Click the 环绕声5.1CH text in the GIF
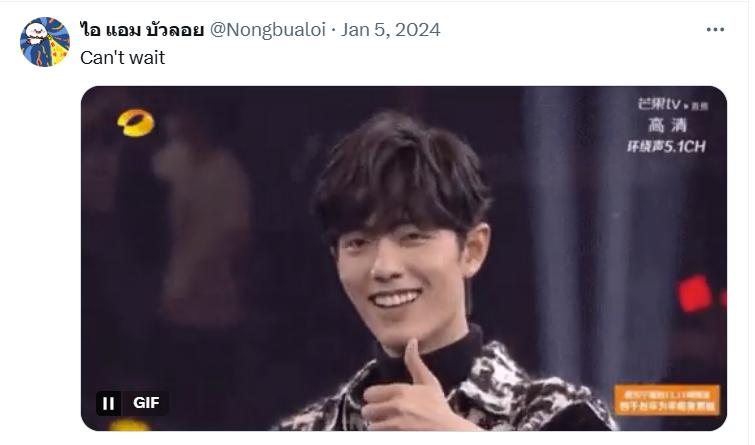Image resolution: width=755 pixels, height=445 pixels. pyautogui.click(x=666, y=146)
